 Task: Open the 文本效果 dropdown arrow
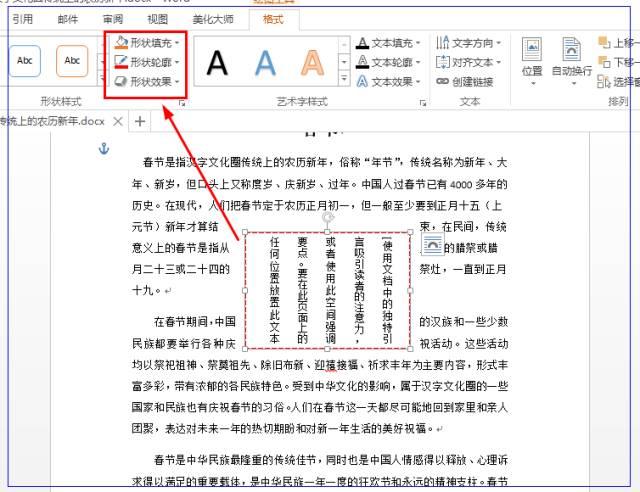click(x=418, y=82)
